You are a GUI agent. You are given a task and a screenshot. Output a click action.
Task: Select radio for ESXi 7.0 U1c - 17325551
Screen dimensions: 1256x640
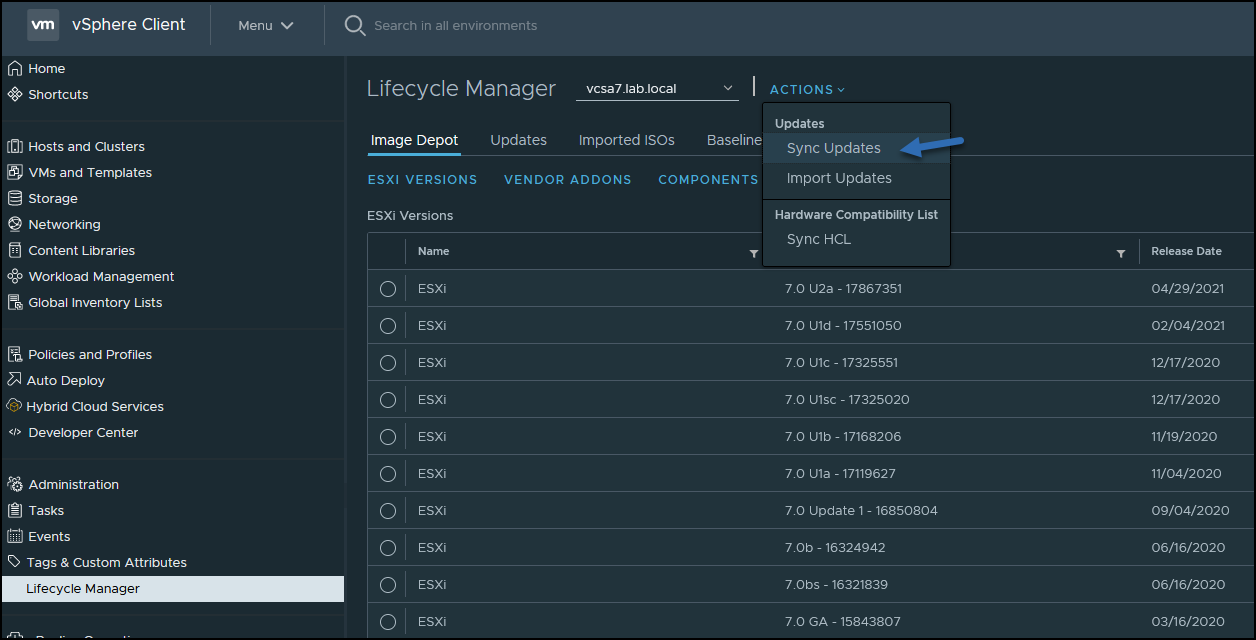pyautogui.click(x=388, y=363)
